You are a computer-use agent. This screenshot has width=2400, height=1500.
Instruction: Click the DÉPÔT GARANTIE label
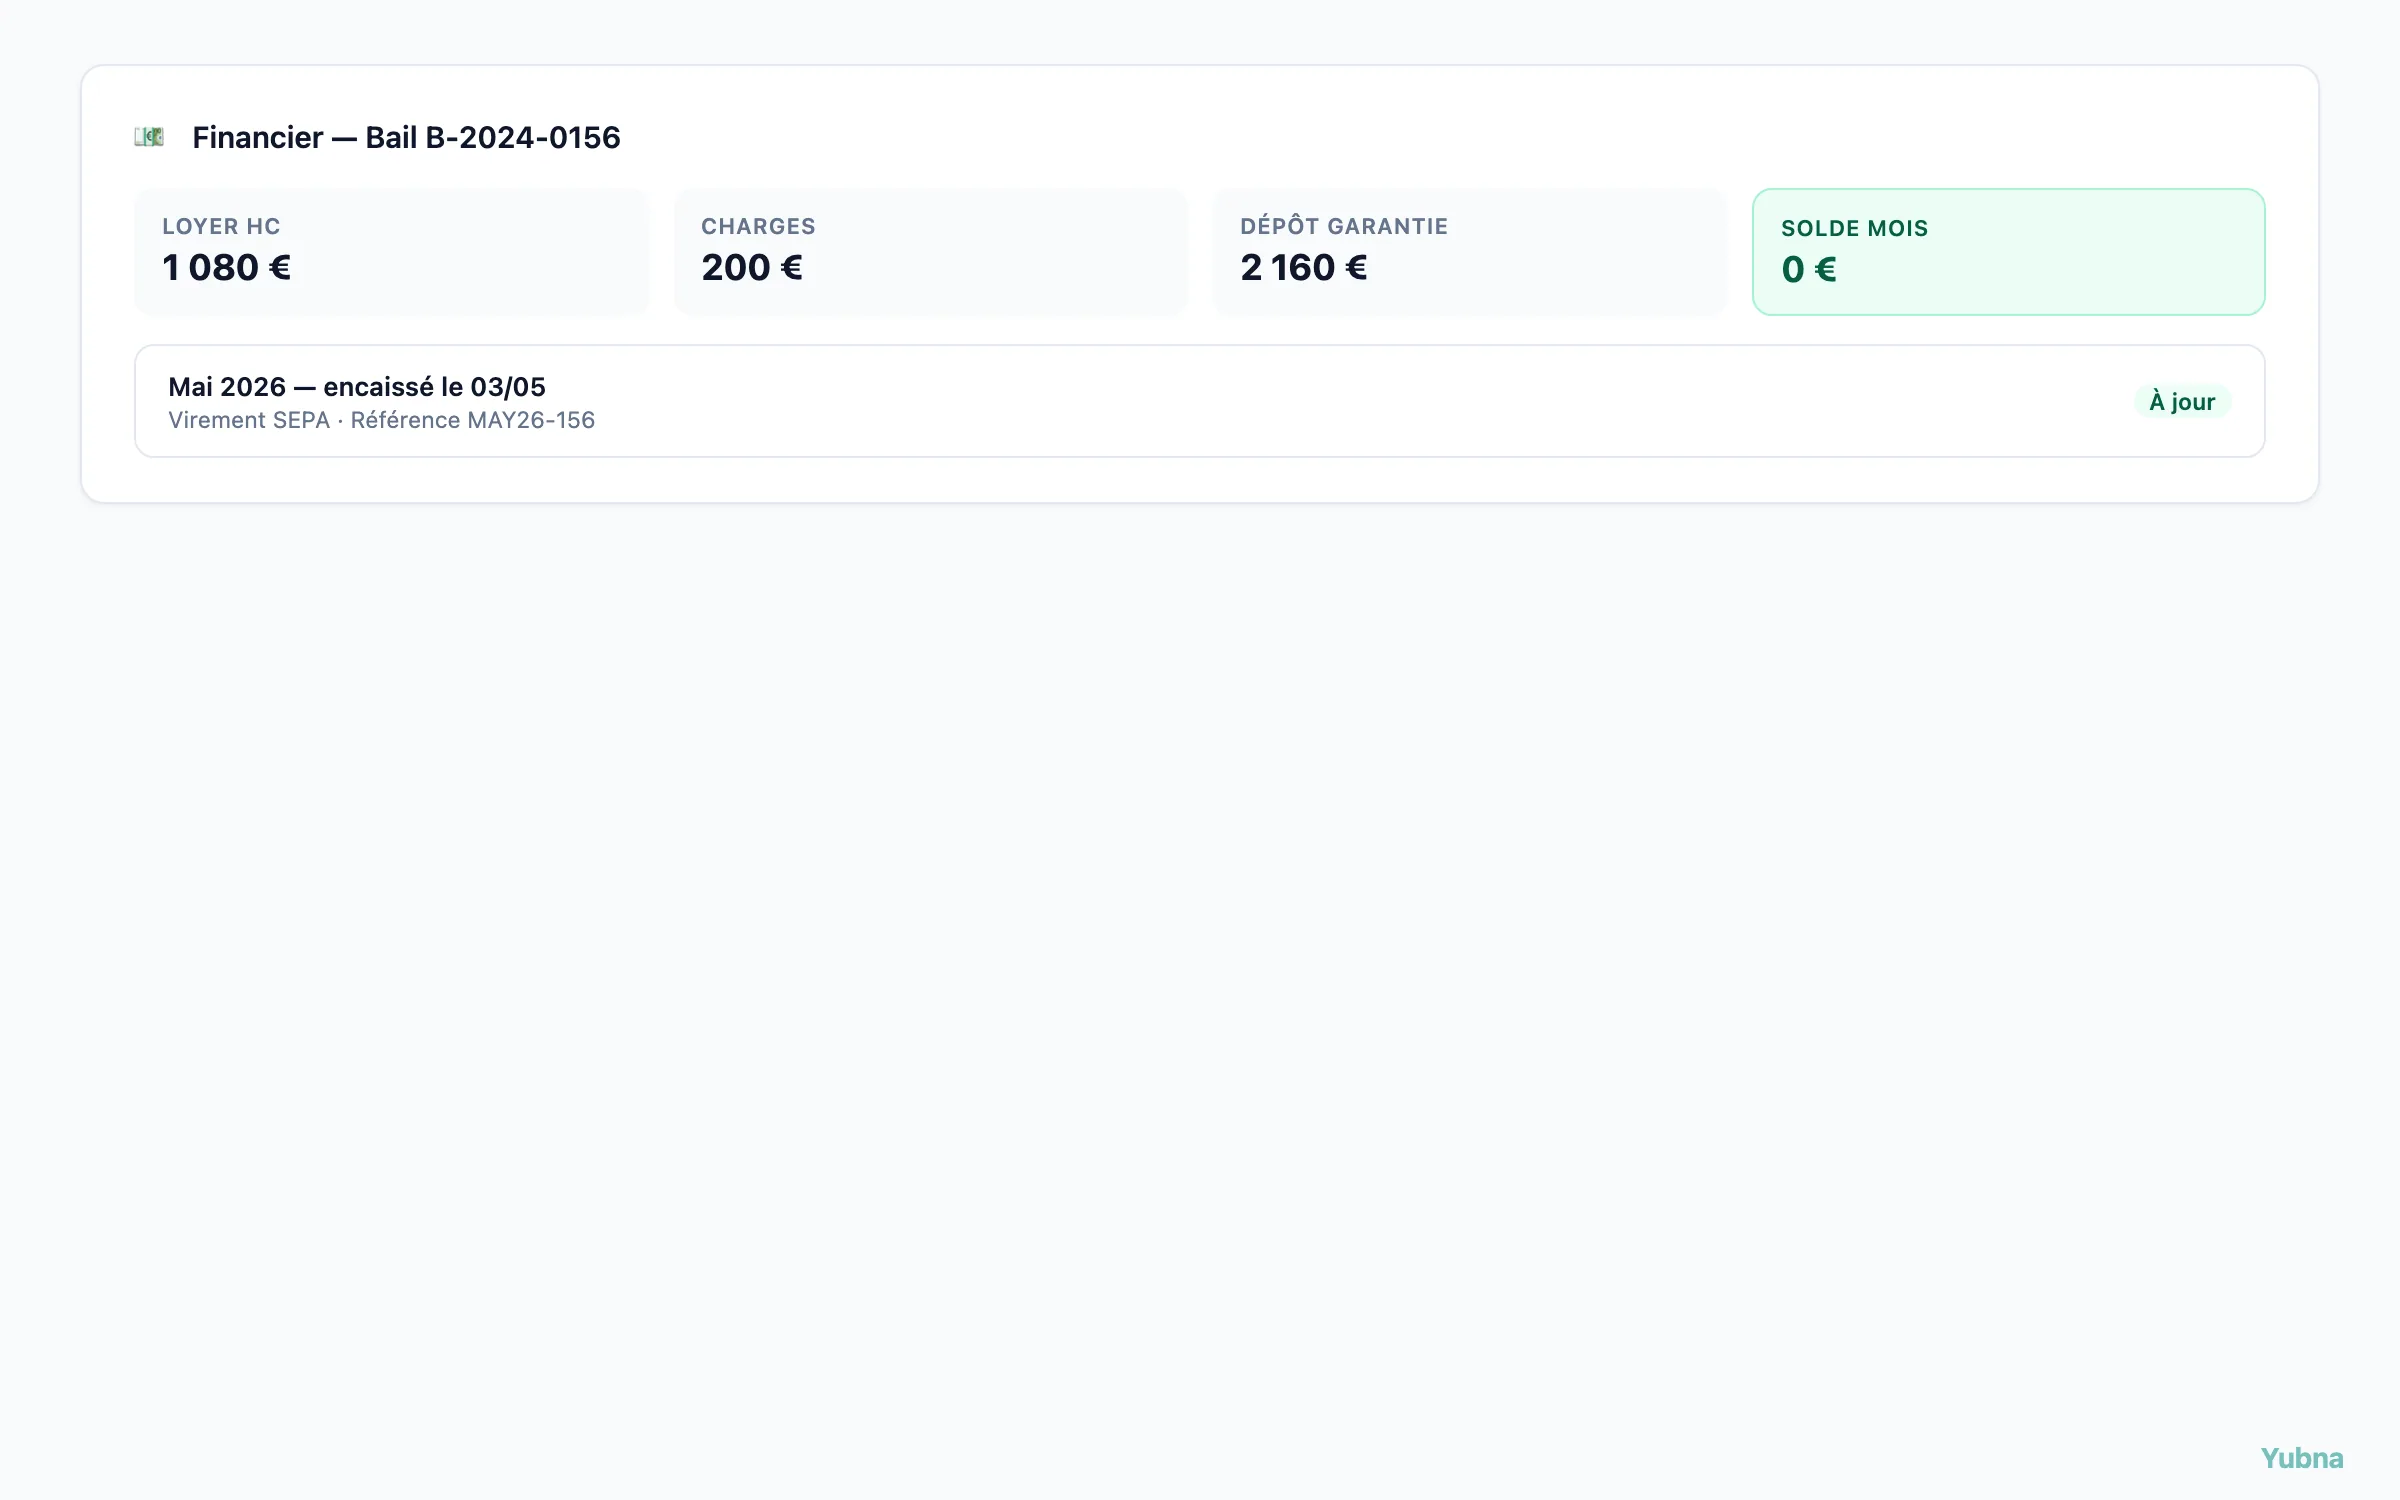[x=1344, y=226]
